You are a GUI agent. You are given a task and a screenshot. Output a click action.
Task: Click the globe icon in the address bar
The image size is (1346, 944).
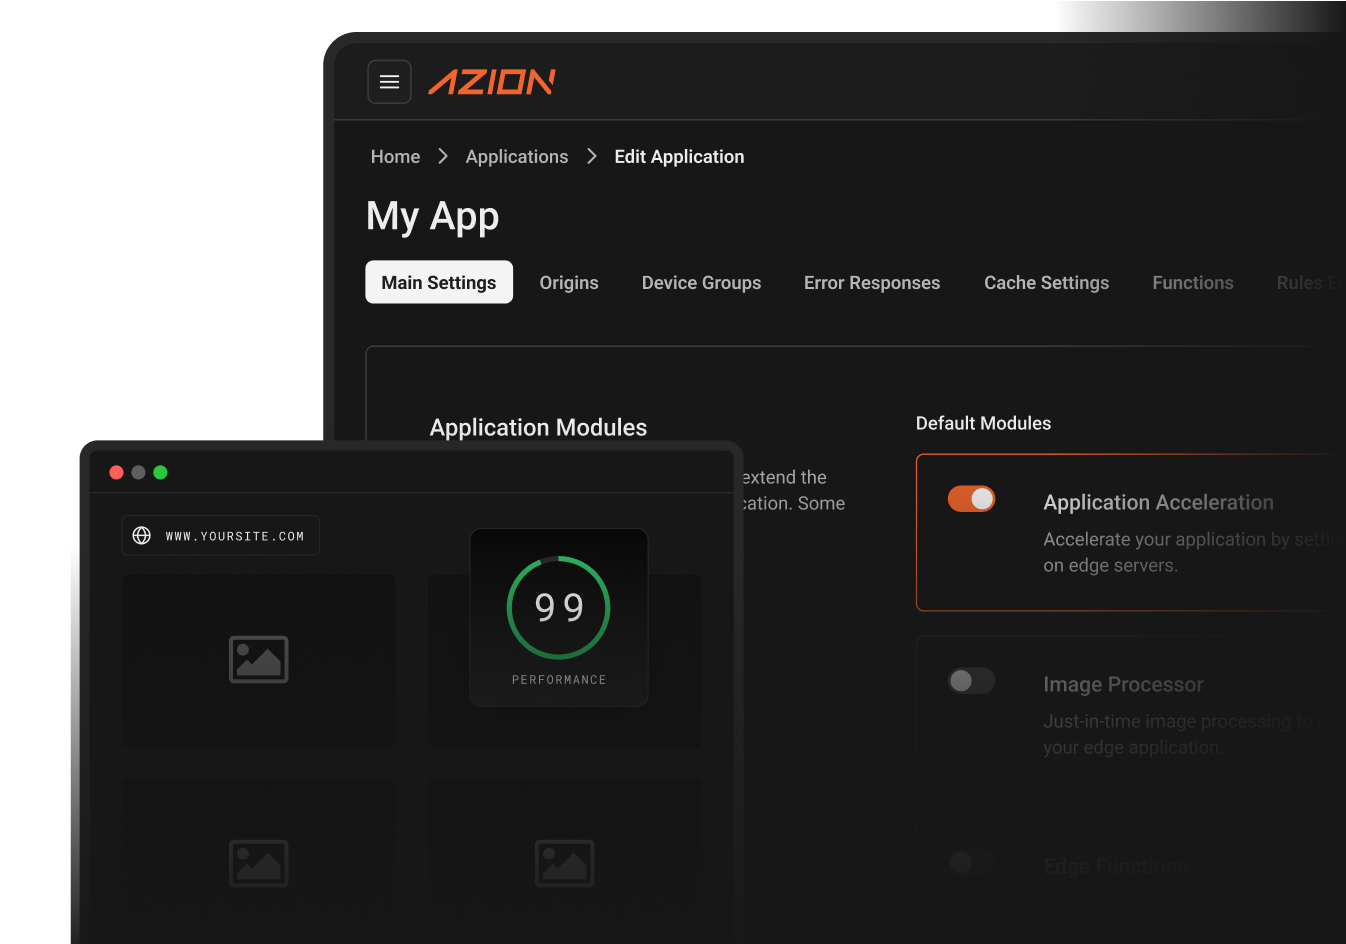(x=142, y=535)
